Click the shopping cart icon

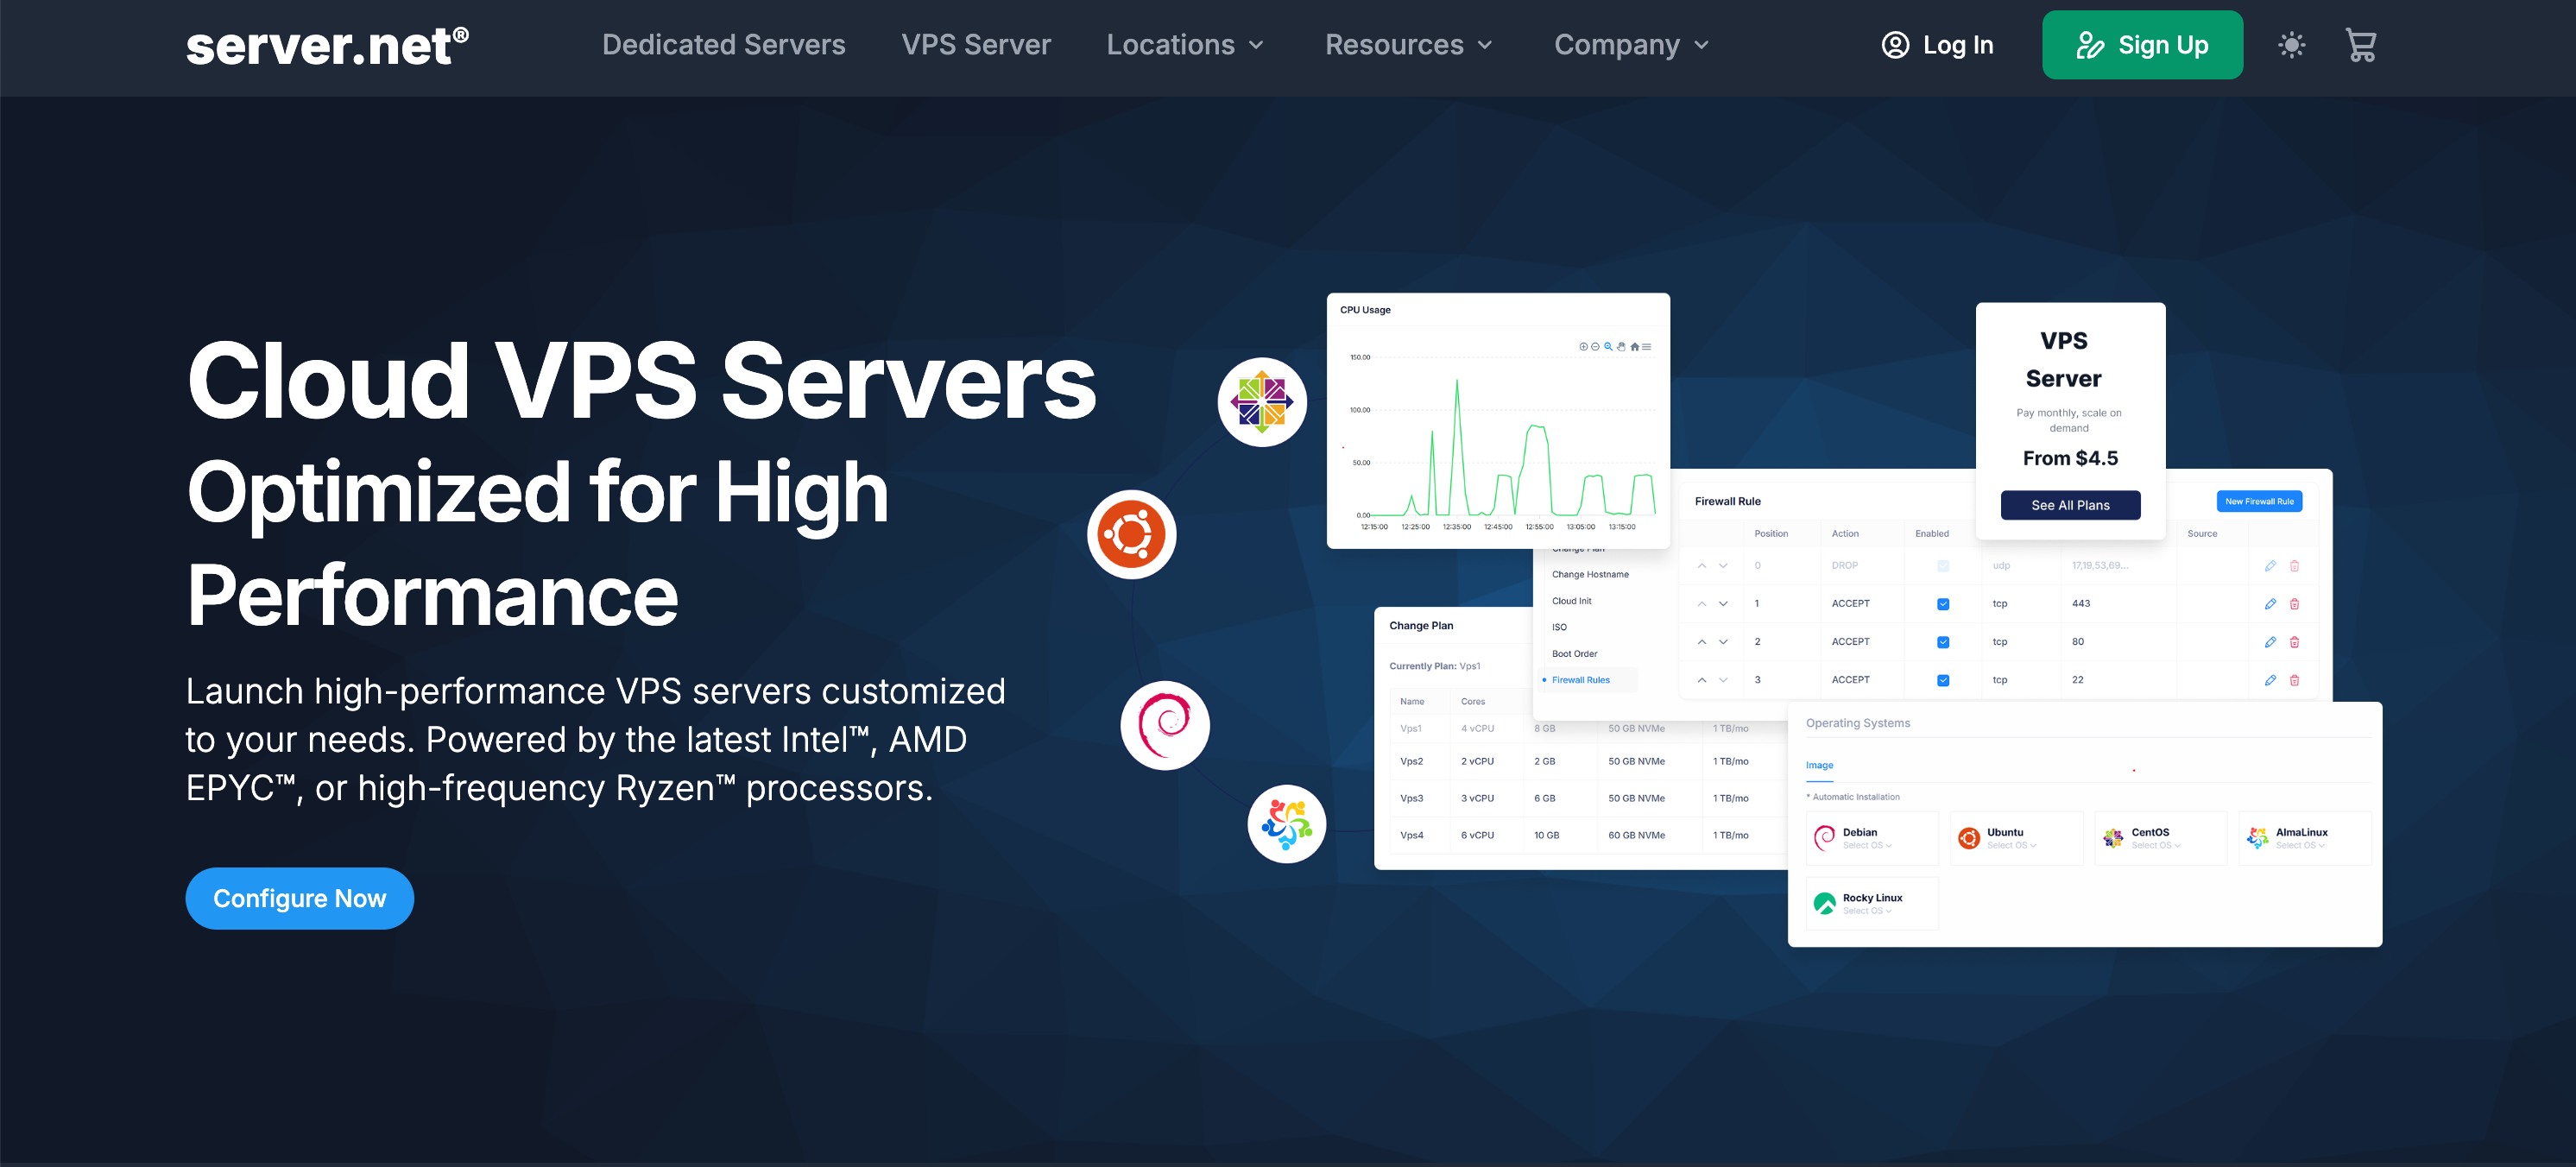click(2360, 45)
